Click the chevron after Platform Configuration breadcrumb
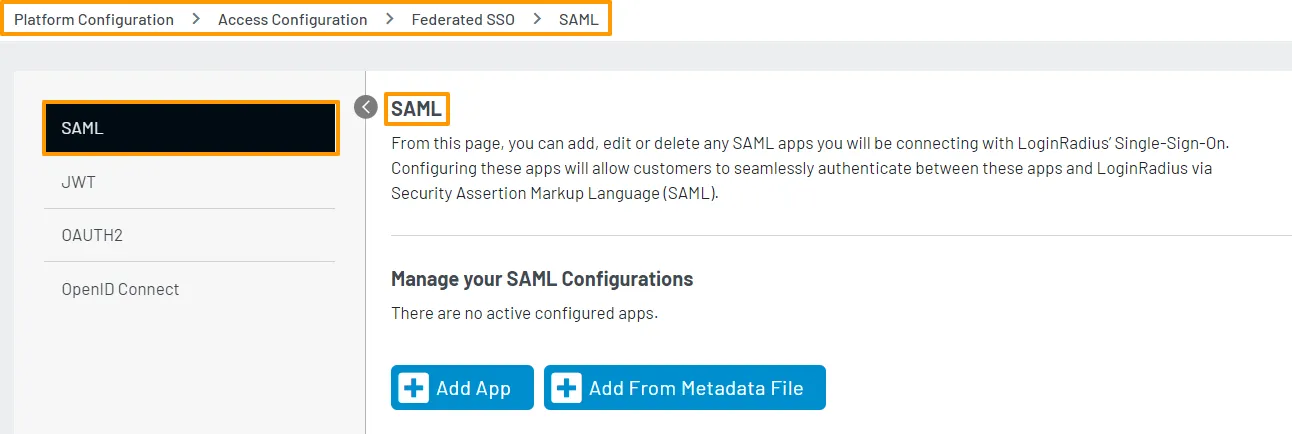 coord(196,19)
